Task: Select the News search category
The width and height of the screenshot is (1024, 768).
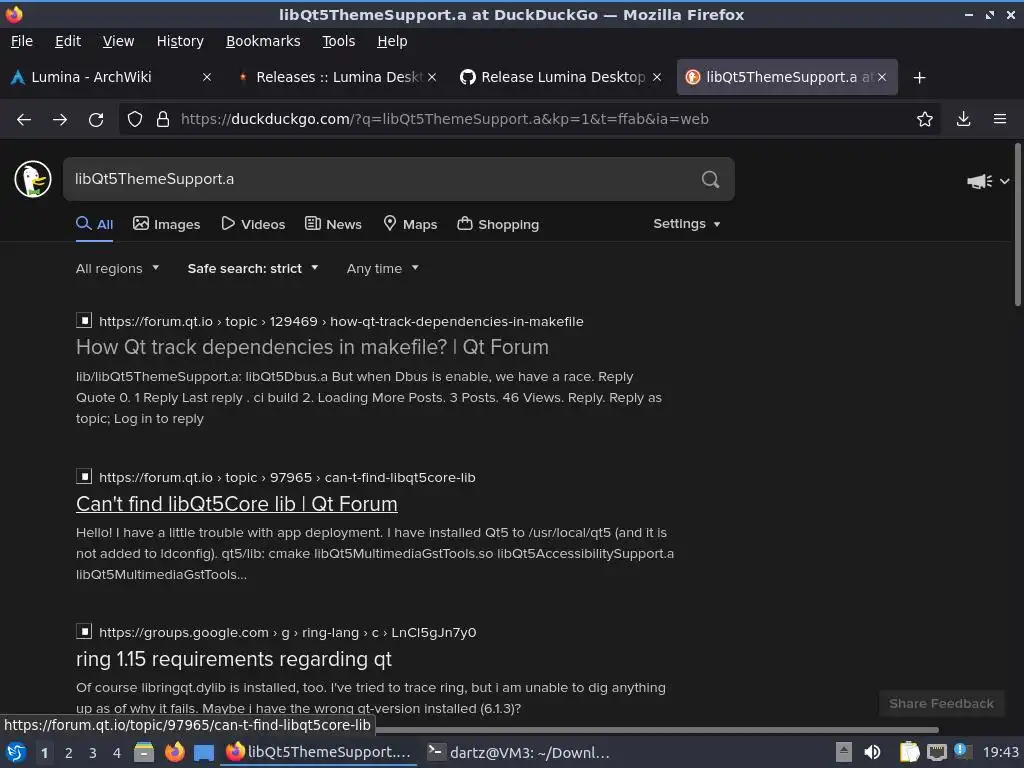Action: [333, 224]
